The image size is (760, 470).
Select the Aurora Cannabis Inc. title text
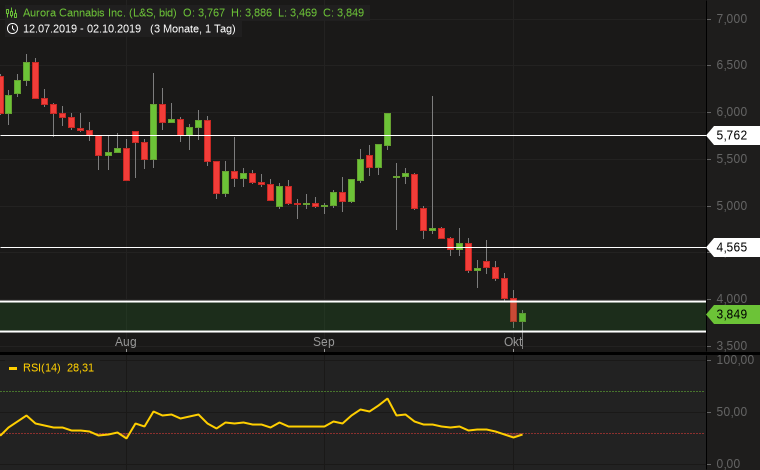[99, 13]
